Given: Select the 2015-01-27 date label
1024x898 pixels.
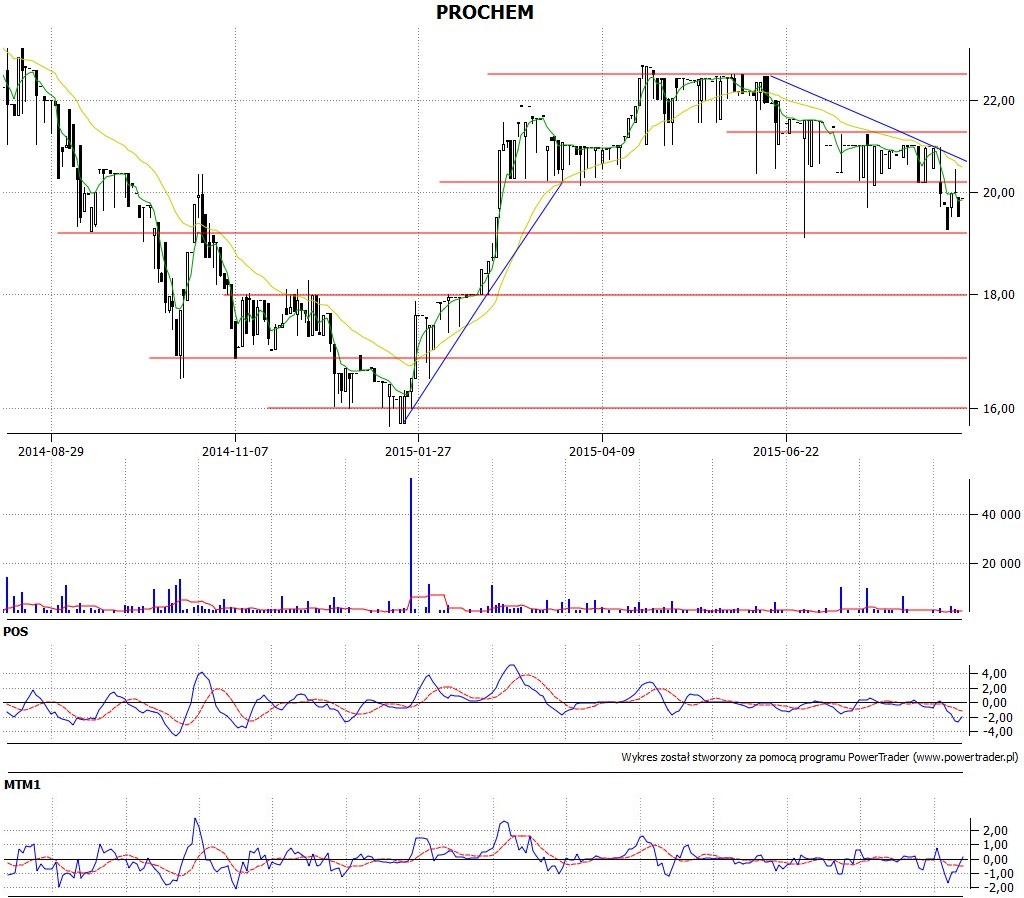Looking at the screenshot, I should pyautogui.click(x=418, y=451).
